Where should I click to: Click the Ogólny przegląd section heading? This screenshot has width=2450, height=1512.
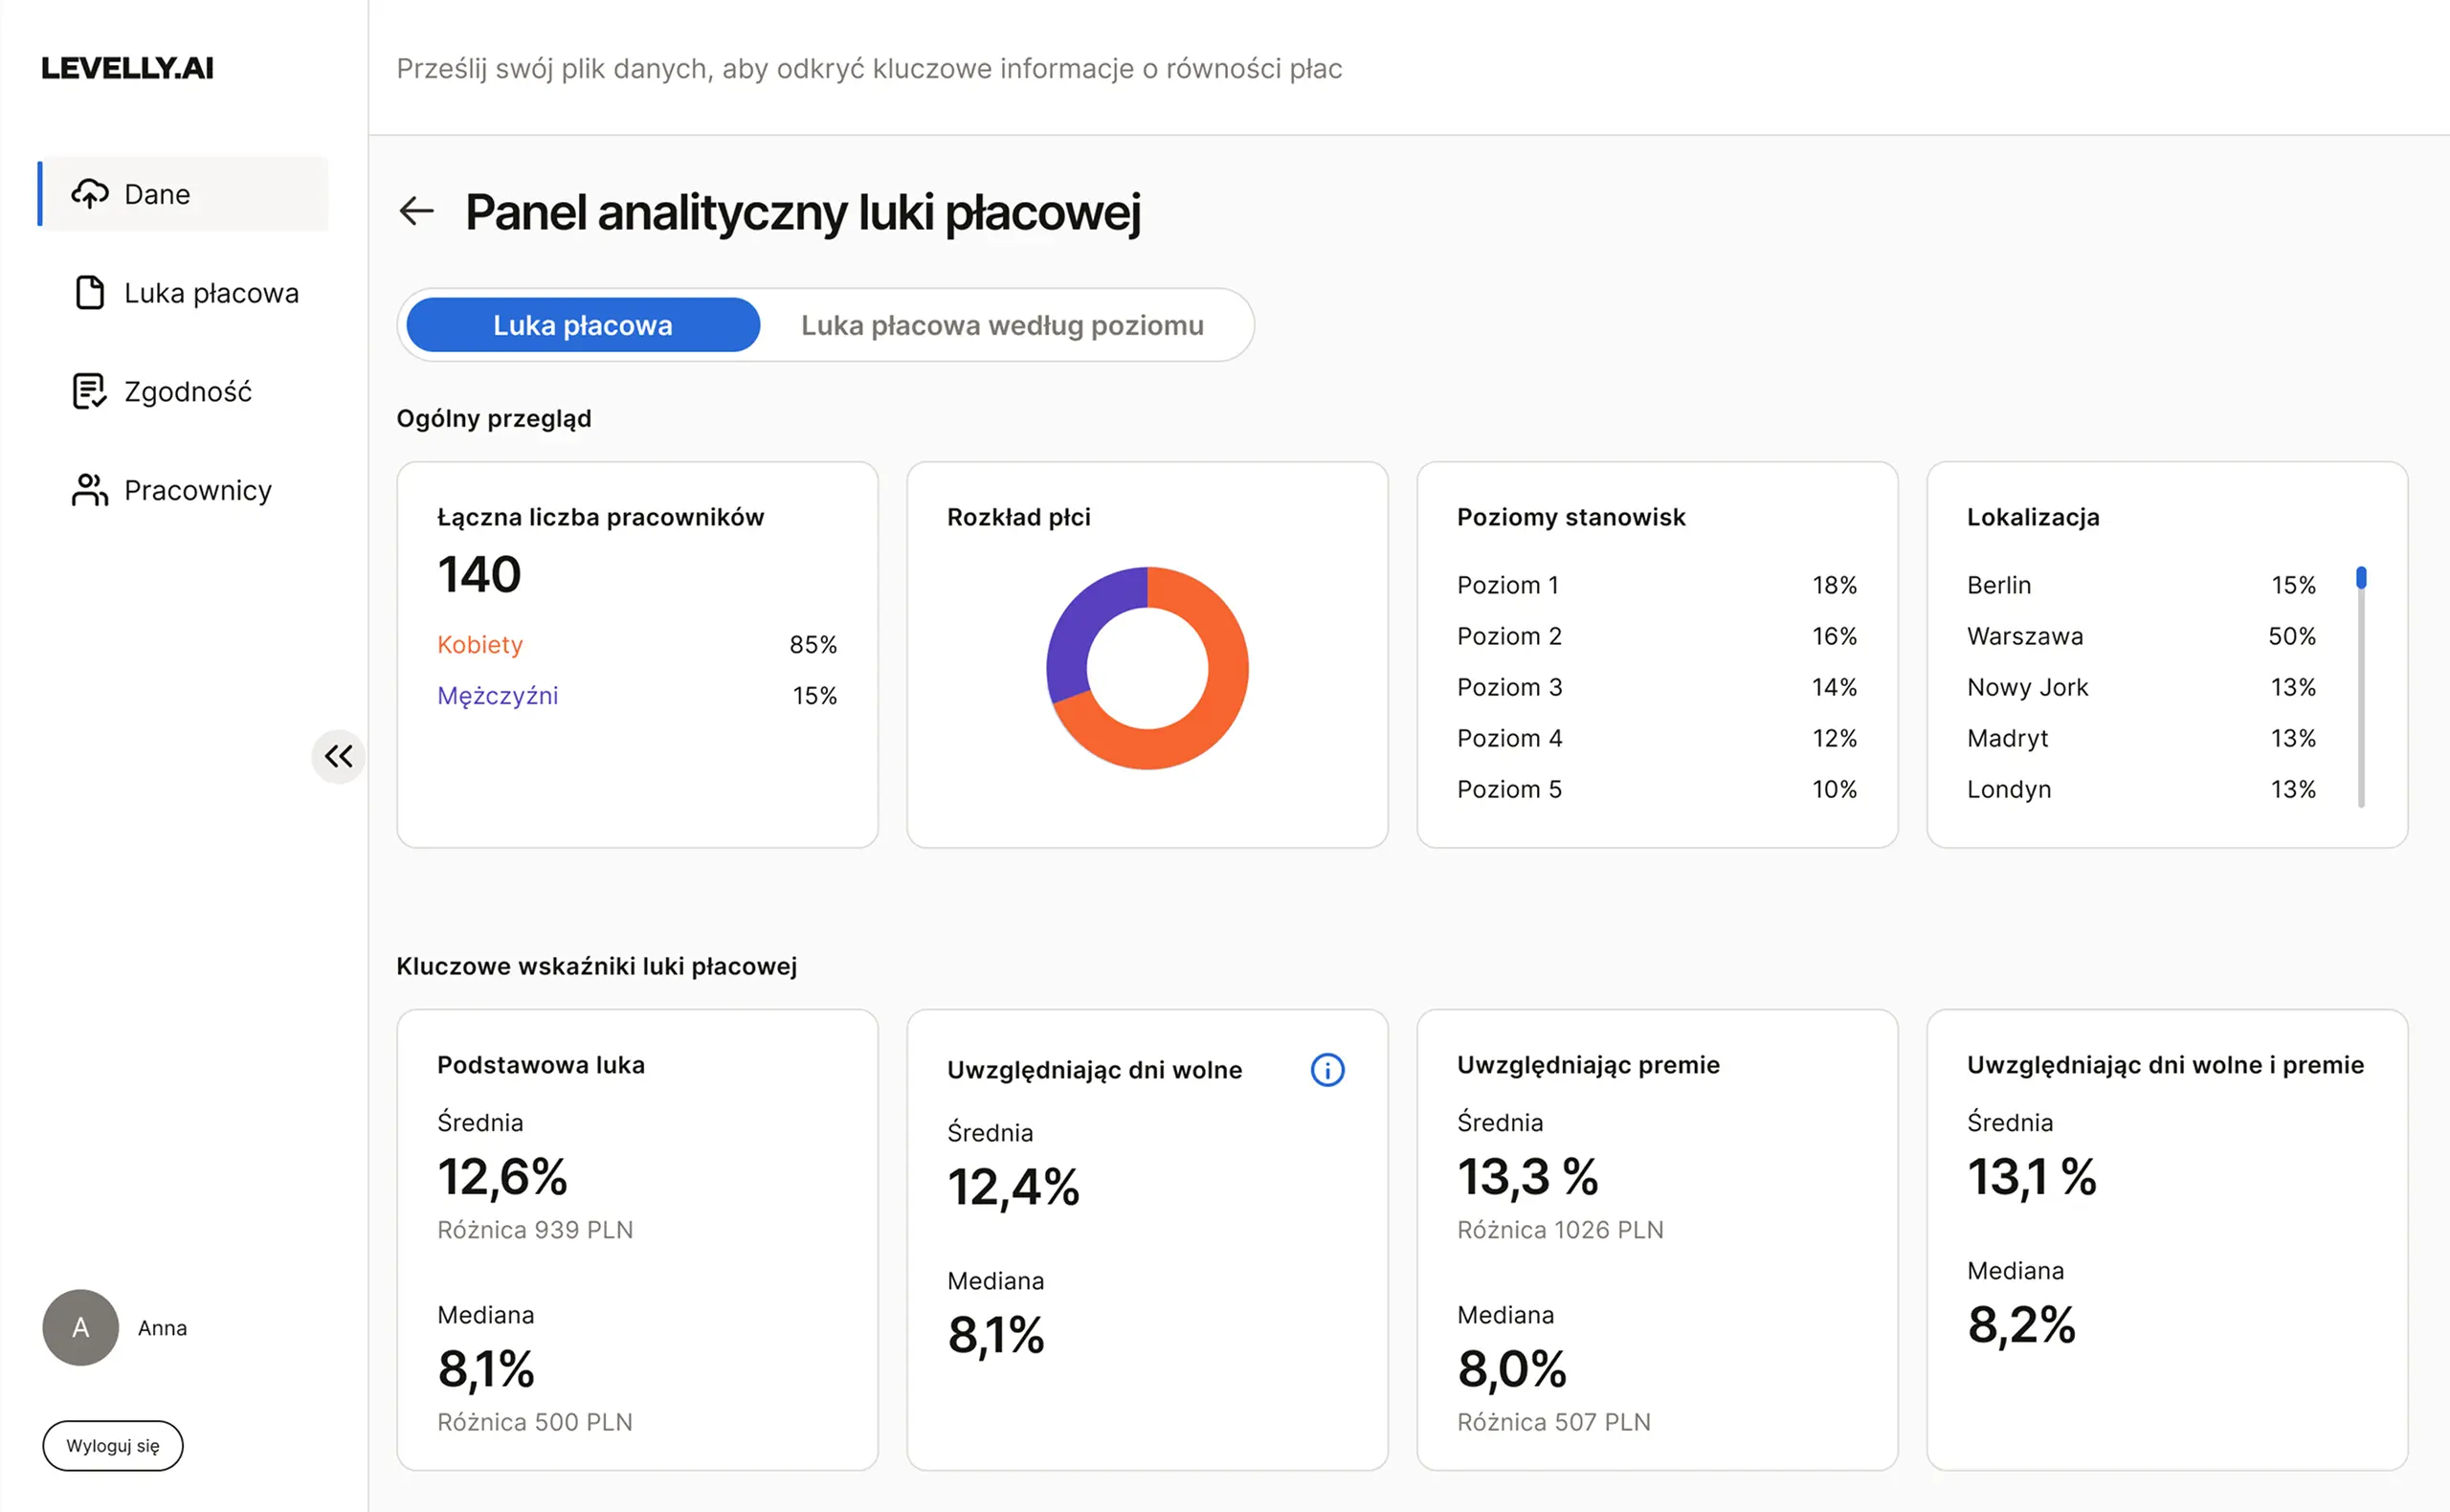(494, 419)
